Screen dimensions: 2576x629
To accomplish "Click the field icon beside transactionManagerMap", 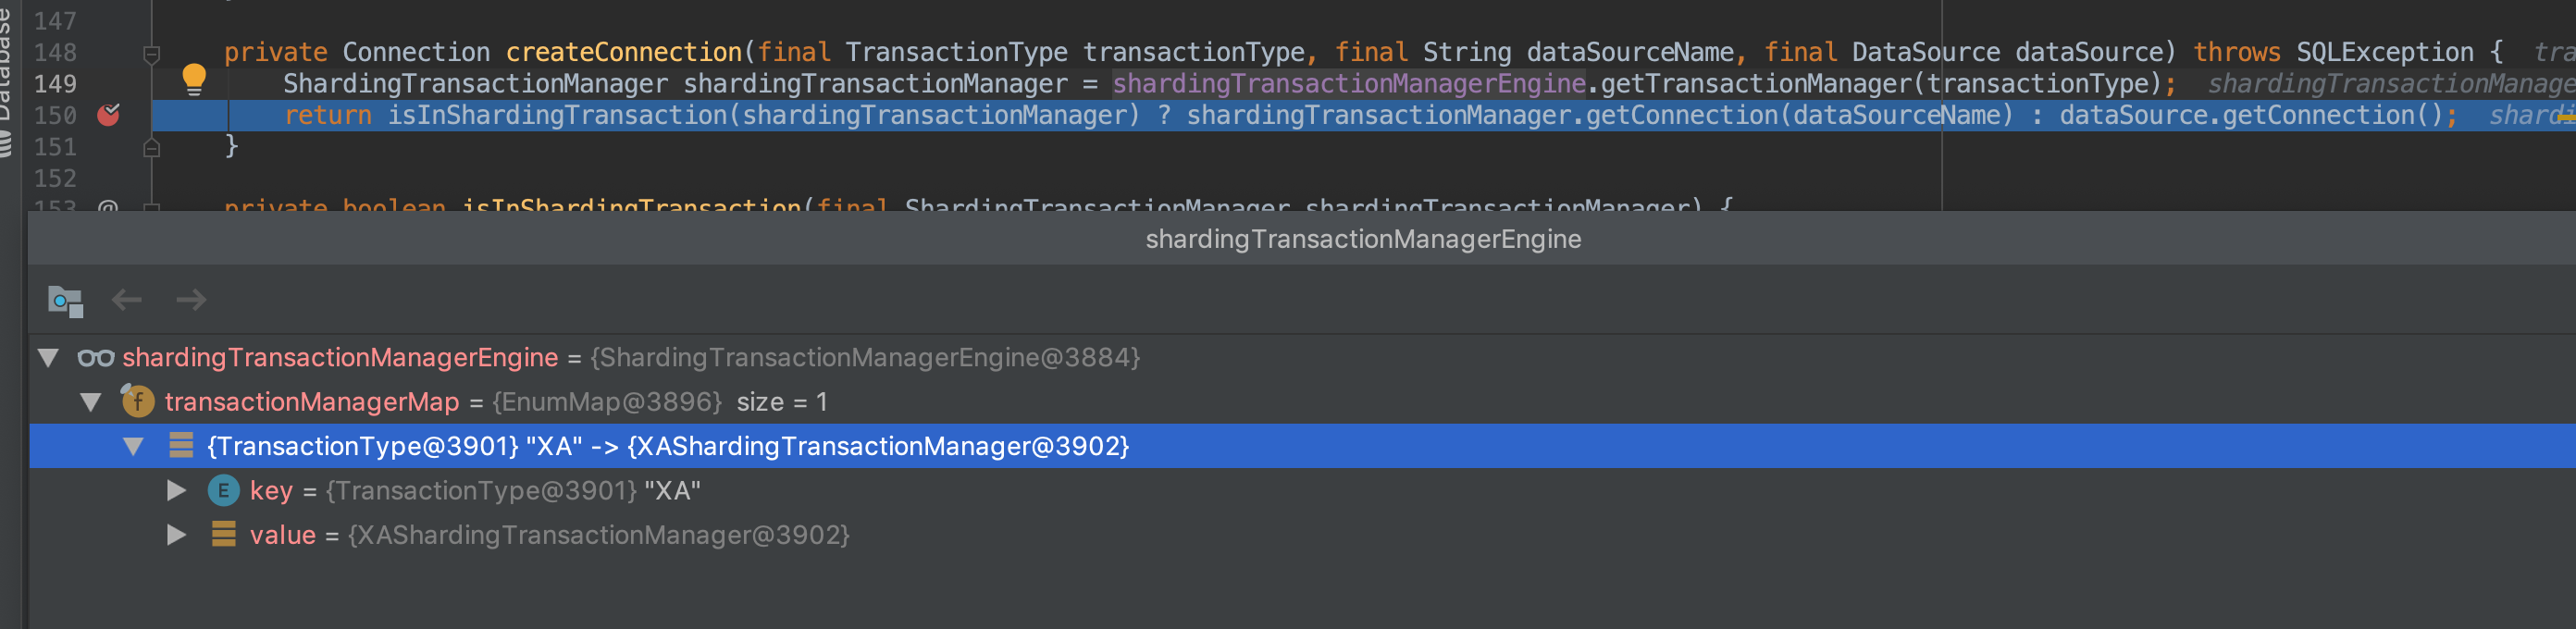I will tap(140, 402).
